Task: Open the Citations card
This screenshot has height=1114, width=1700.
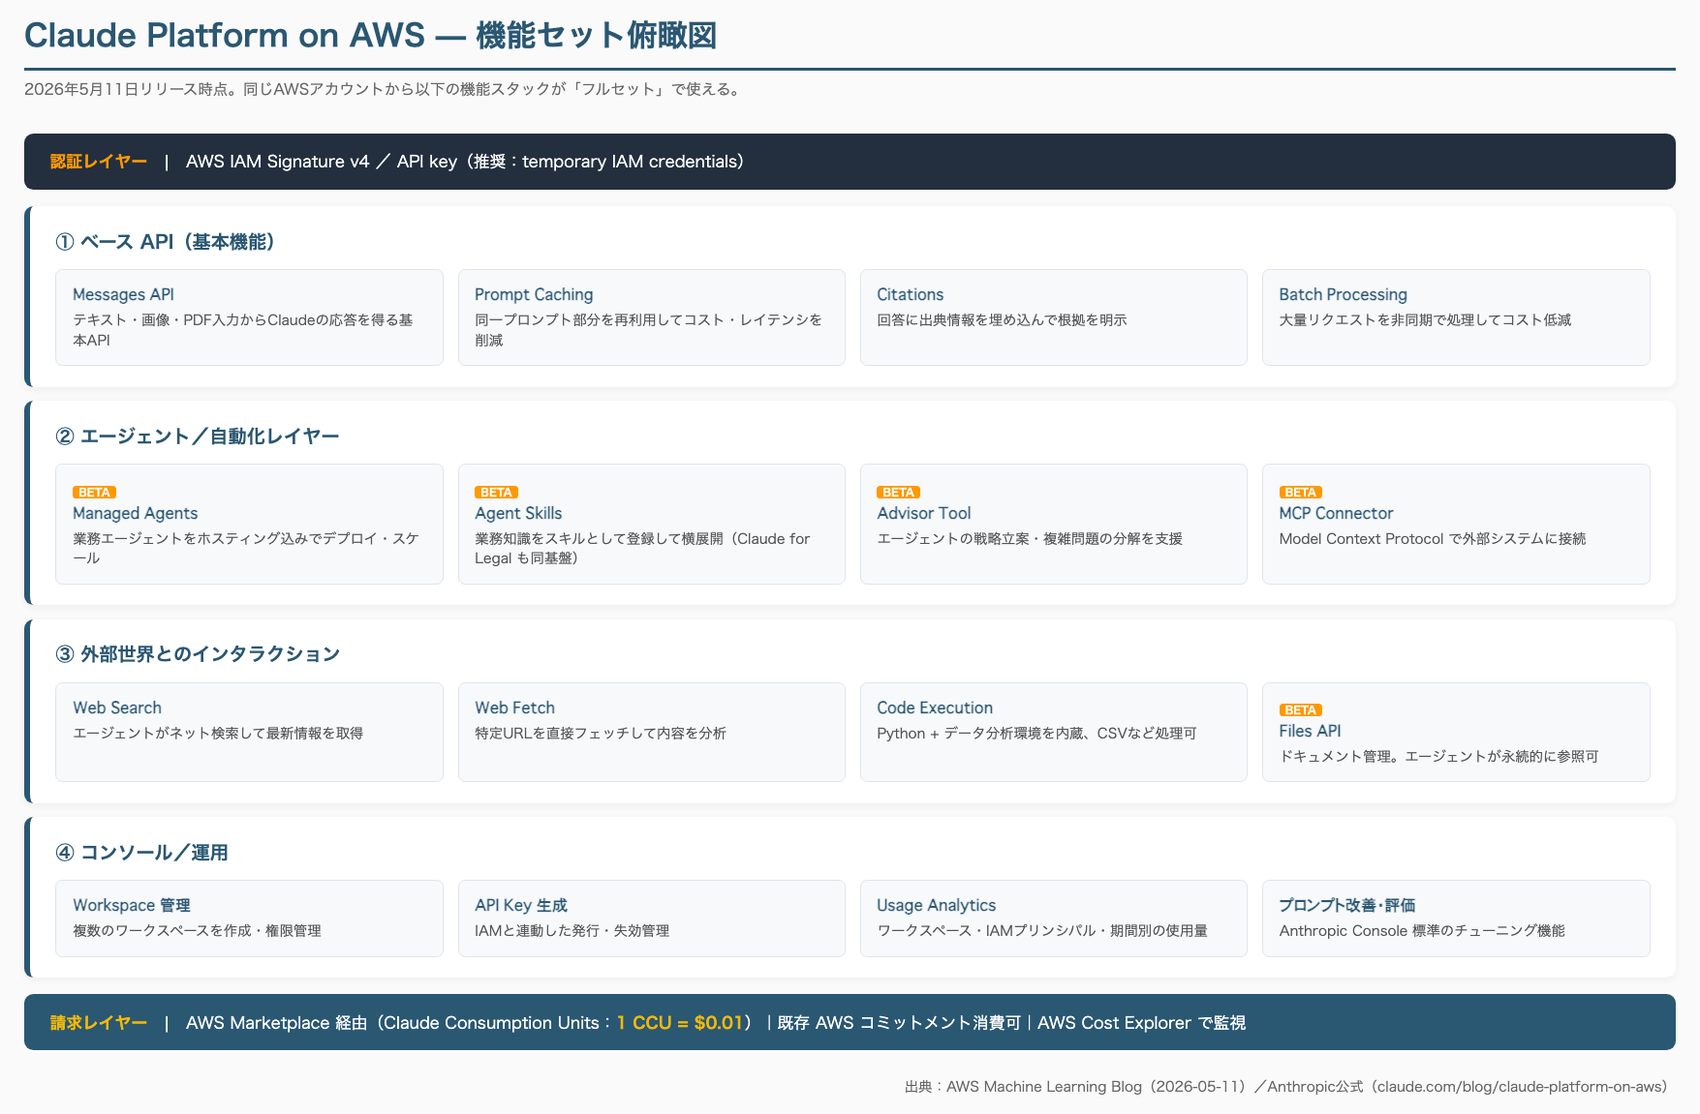Action: [x=1053, y=317]
